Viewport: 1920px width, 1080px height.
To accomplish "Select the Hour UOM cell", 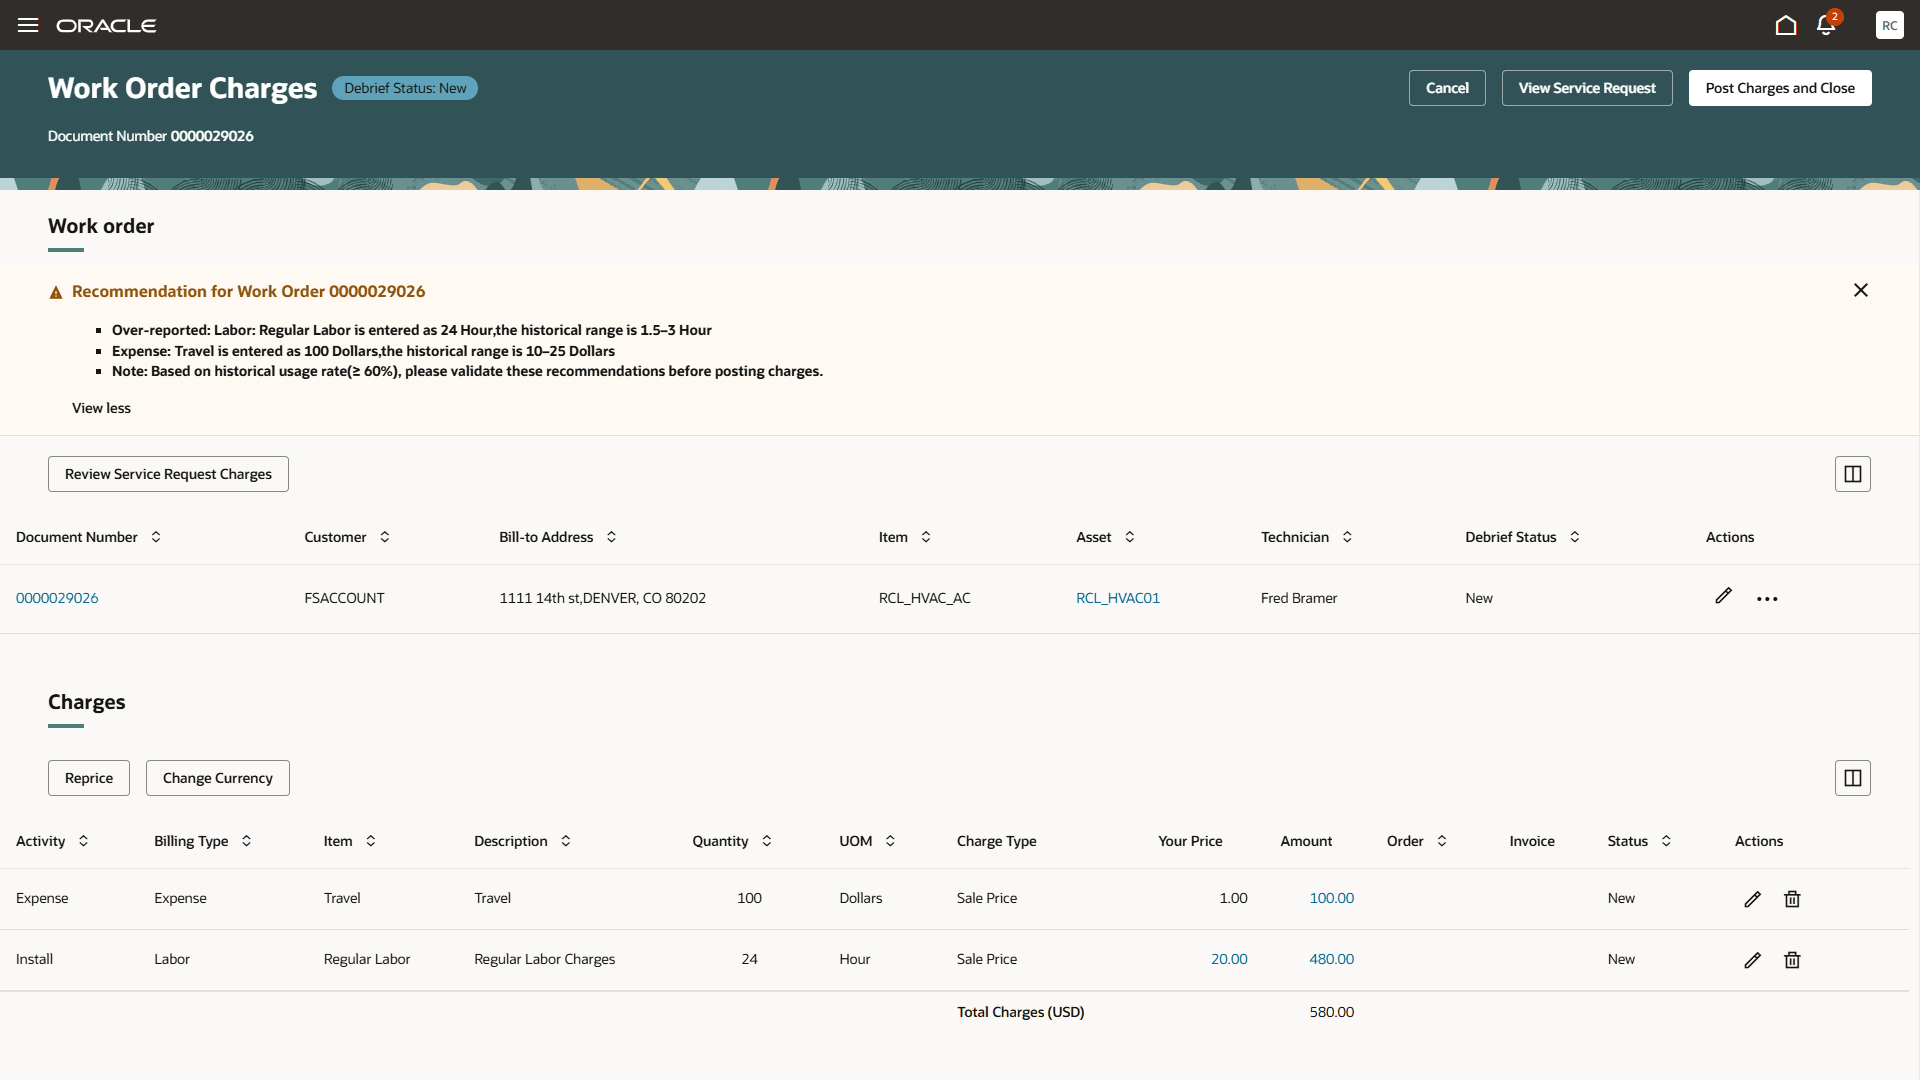I will [x=855, y=959].
